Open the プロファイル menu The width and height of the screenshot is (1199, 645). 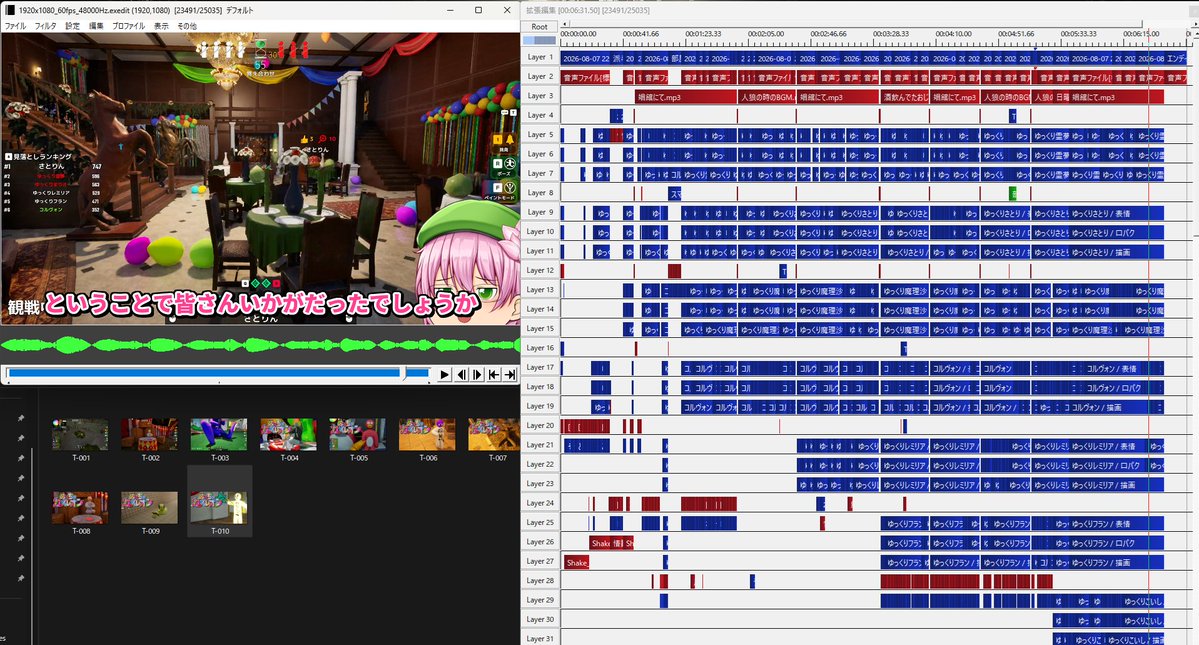point(128,26)
